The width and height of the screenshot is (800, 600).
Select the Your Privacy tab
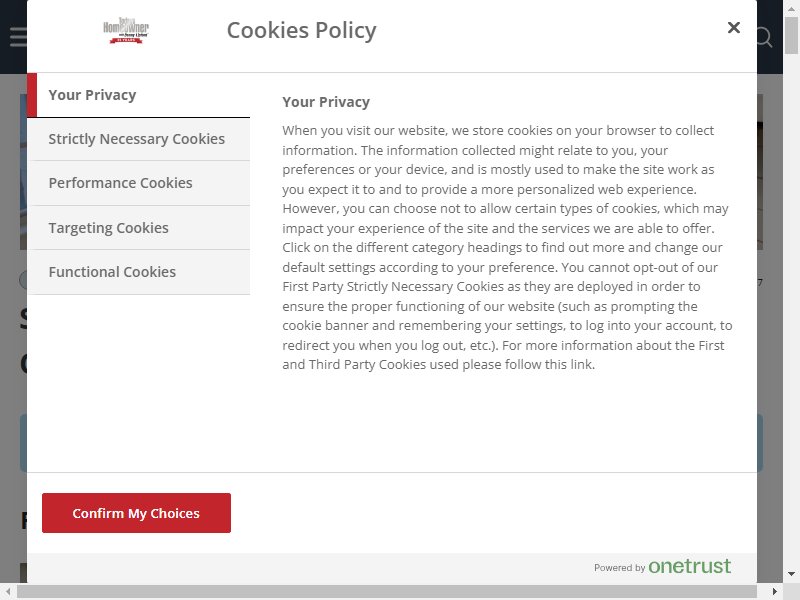[138, 95]
